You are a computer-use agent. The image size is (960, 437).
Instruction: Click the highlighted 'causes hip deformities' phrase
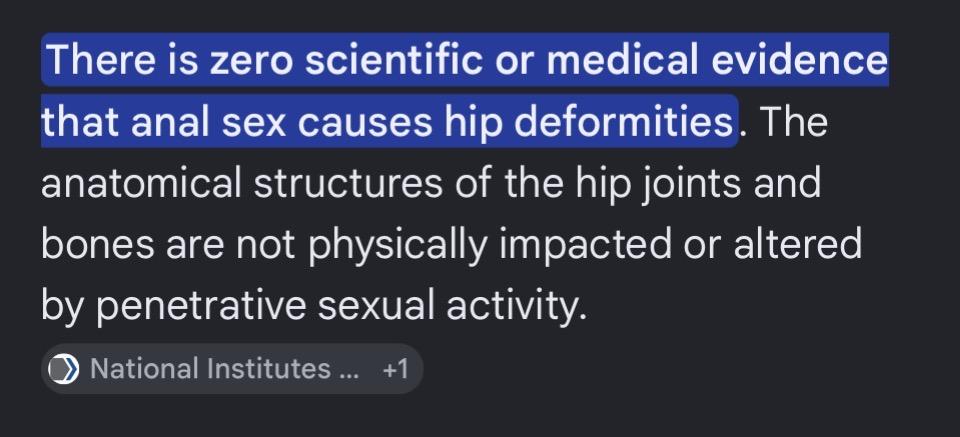pyautogui.click(x=515, y=122)
